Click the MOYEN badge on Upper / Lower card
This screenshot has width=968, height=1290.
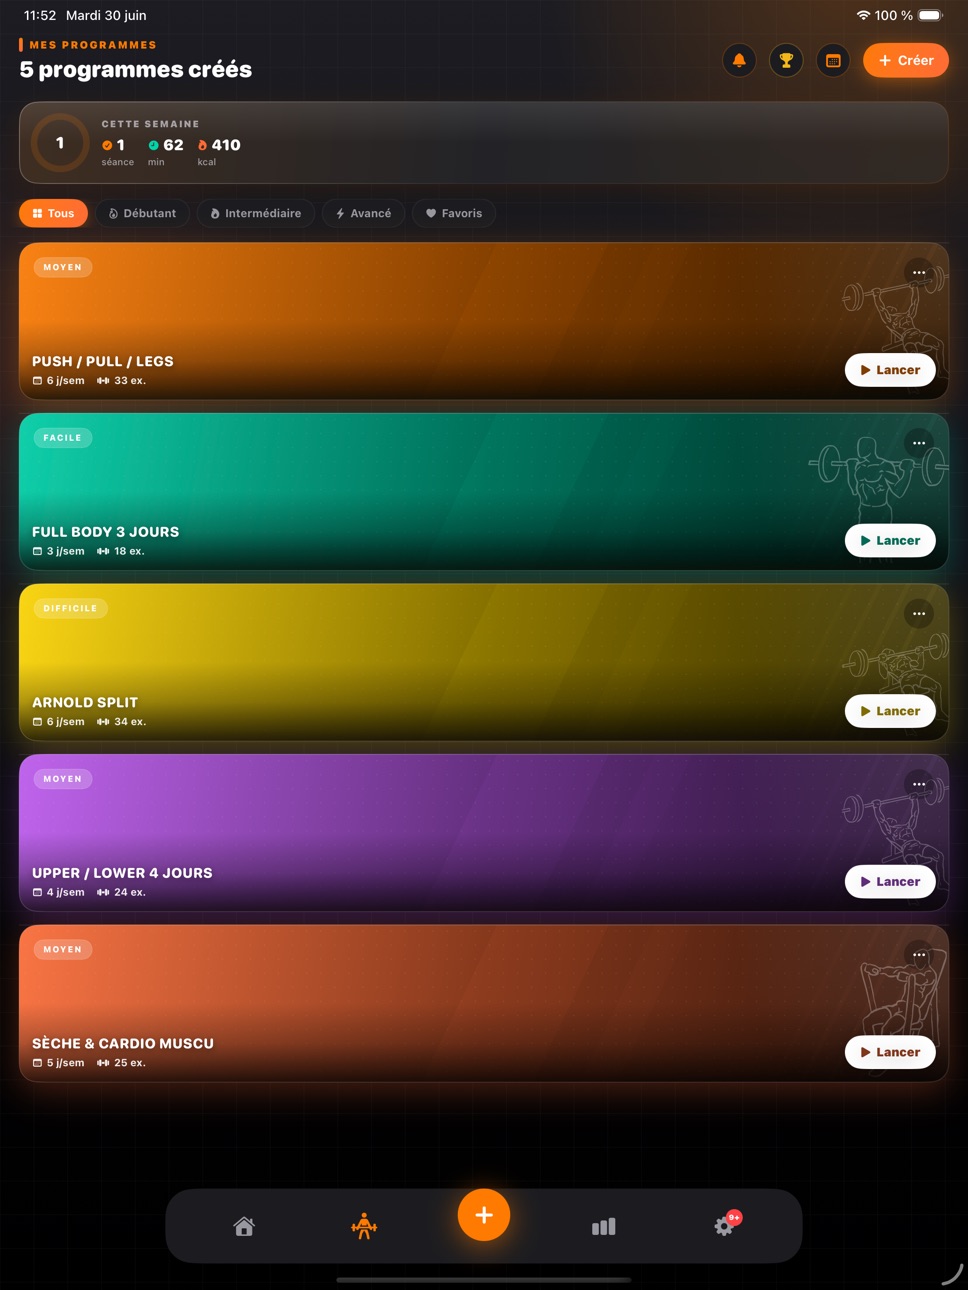(63, 779)
